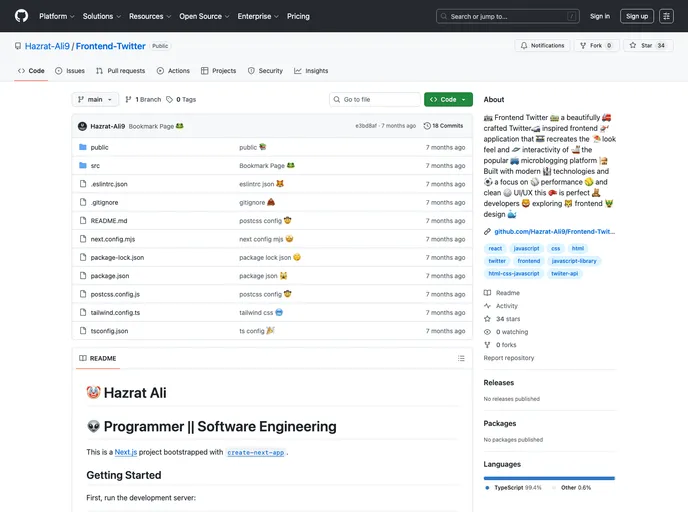The width and height of the screenshot is (688, 512).
Task: Open the .eslintrc.json file
Action: [x=109, y=184]
